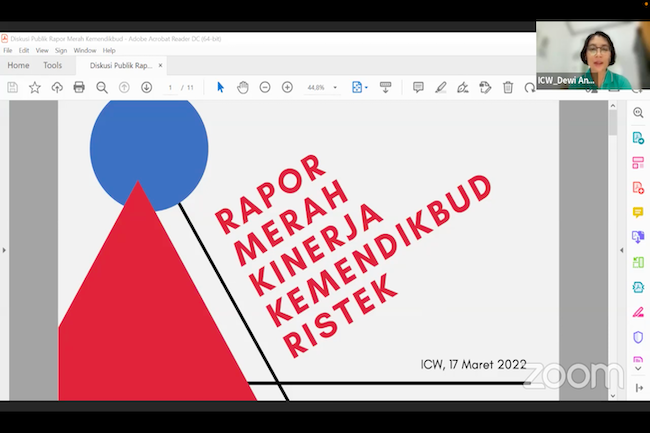The image size is (650, 433).
Task: Open the View menu
Action: click(42, 50)
